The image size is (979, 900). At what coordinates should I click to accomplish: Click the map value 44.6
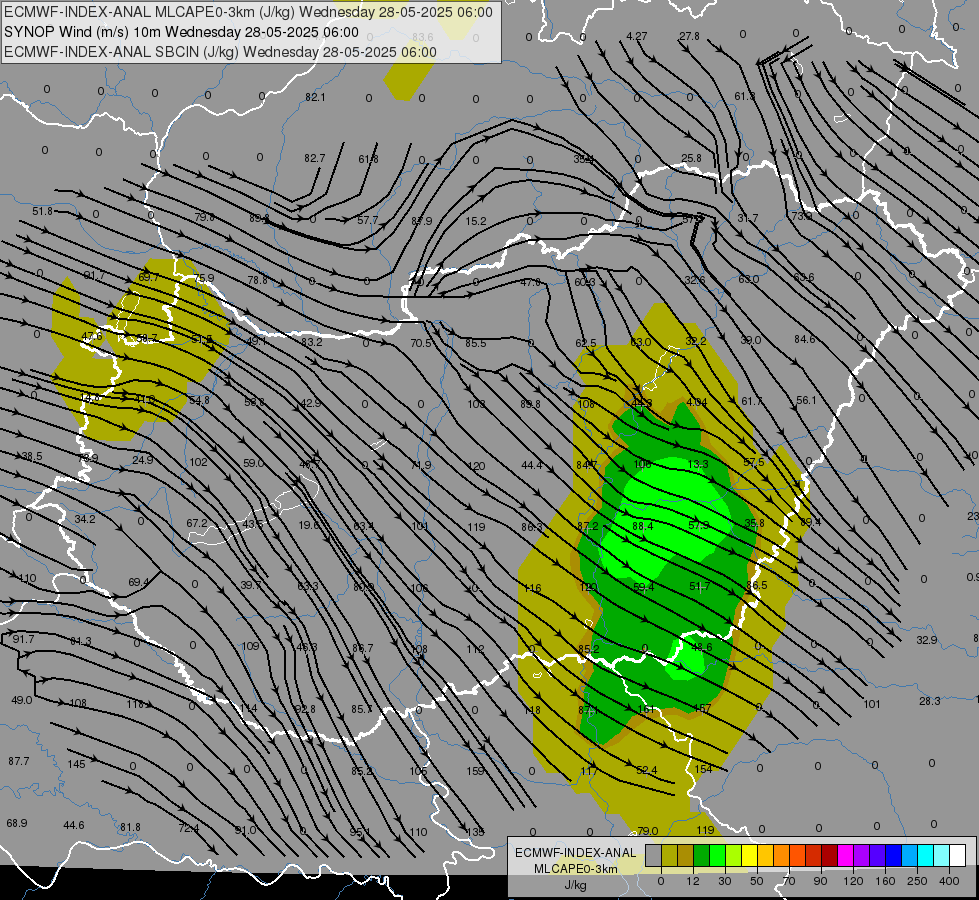[x=74, y=825]
